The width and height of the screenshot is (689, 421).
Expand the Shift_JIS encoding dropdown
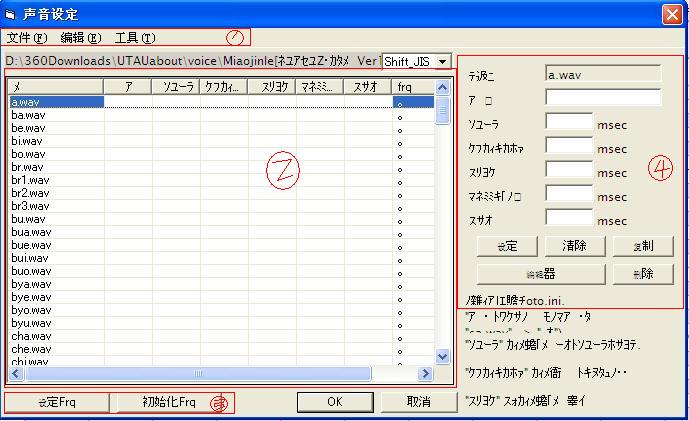point(442,62)
